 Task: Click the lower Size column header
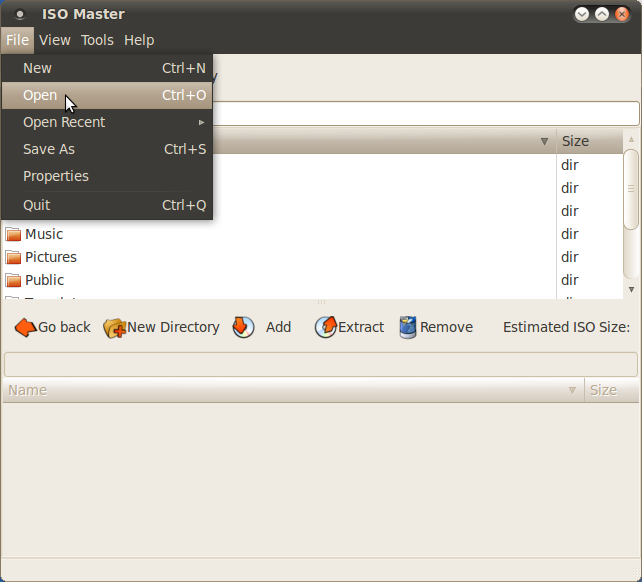pyautogui.click(x=611, y=390)
